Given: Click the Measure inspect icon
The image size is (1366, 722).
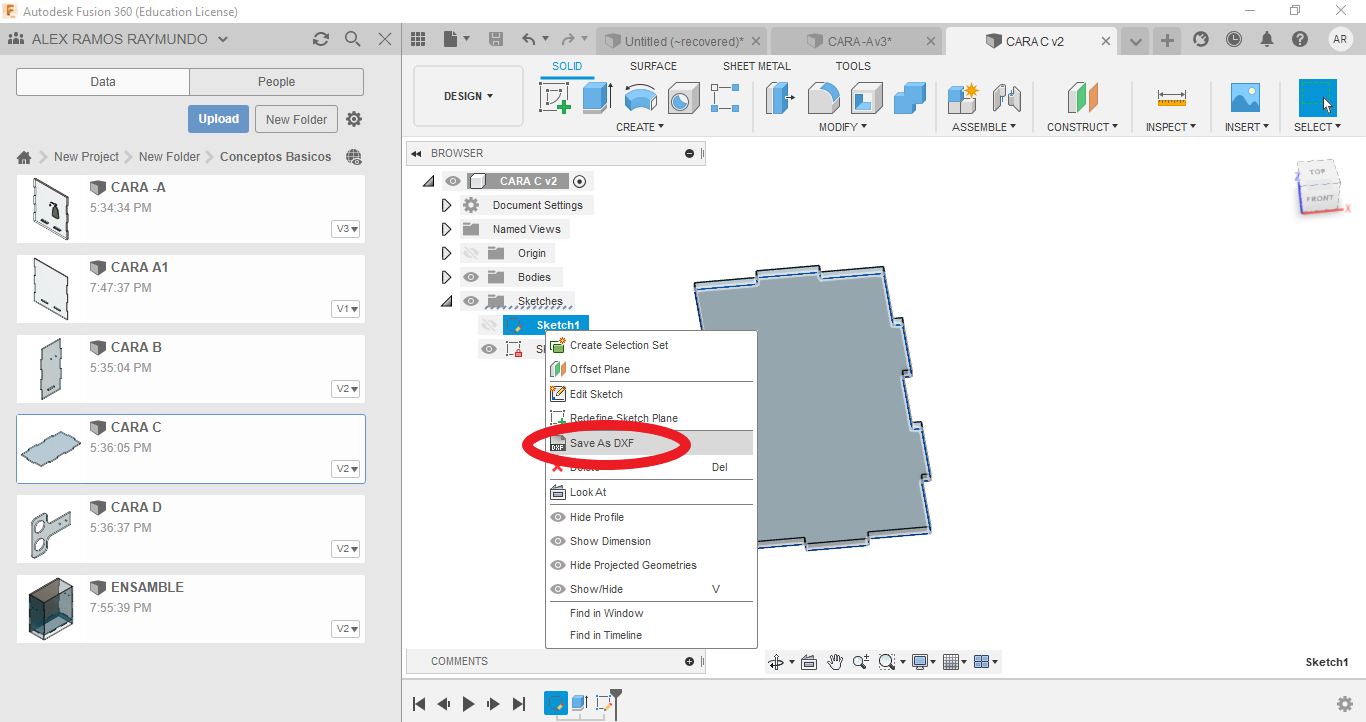Looking at the screenshot, I should tap(1170, 98).
